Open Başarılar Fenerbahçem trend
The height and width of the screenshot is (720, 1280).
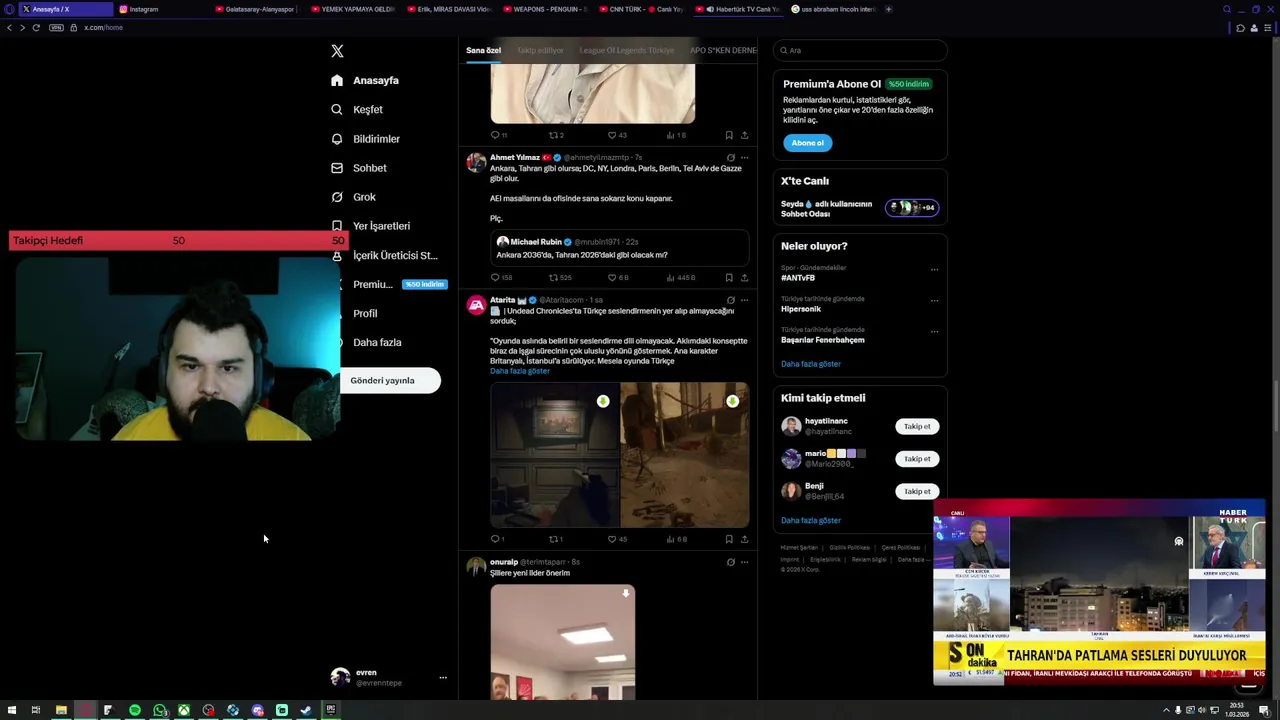coord(822,340)
